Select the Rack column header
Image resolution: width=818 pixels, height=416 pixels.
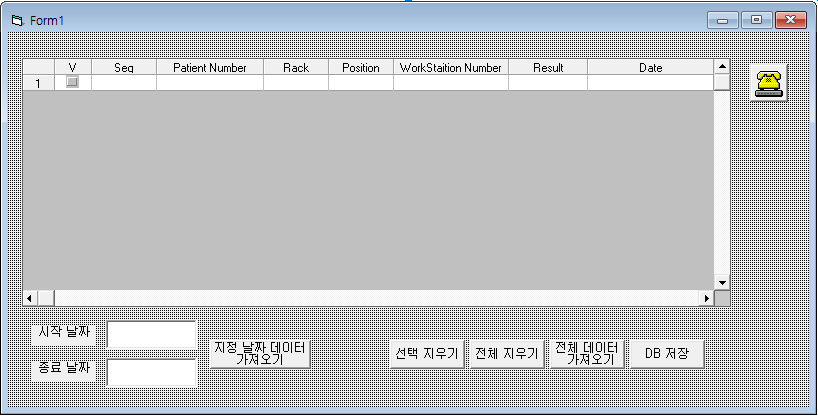pyautogui.click(x=296, y=67)
